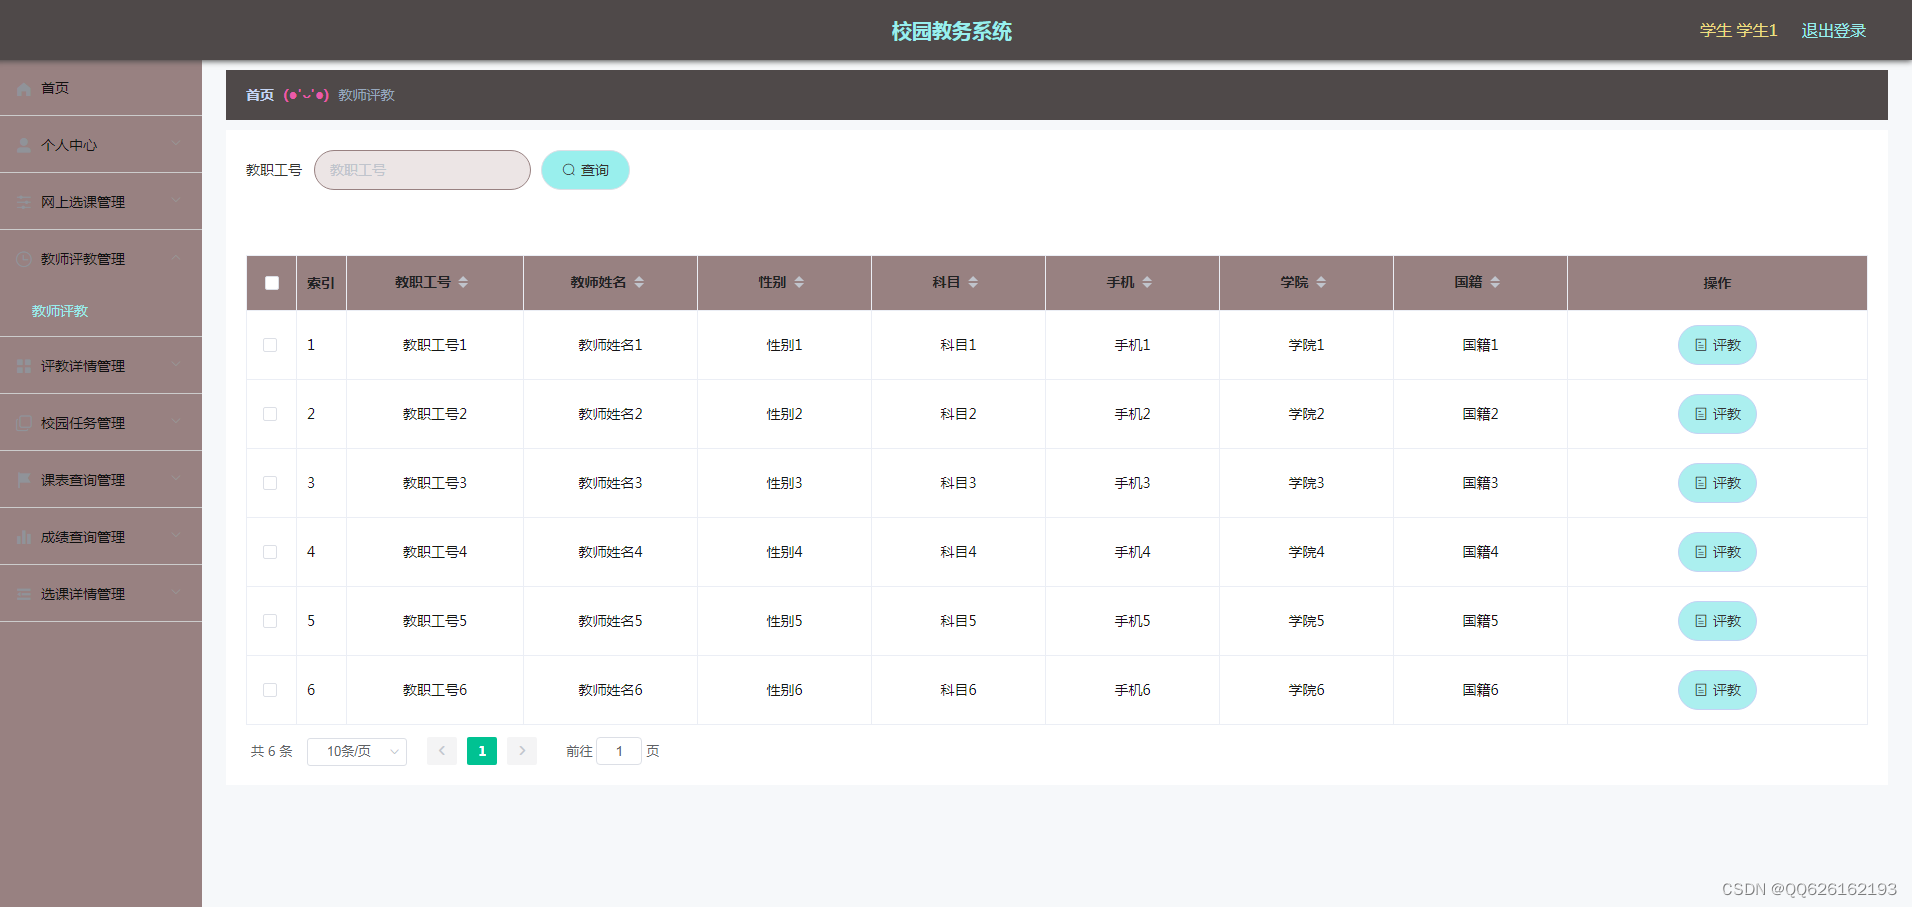Viewport: 1912px width, 907px height.
Task: Open 网上选课管理 sidebar menu item
Action: [x=101, y=202]
